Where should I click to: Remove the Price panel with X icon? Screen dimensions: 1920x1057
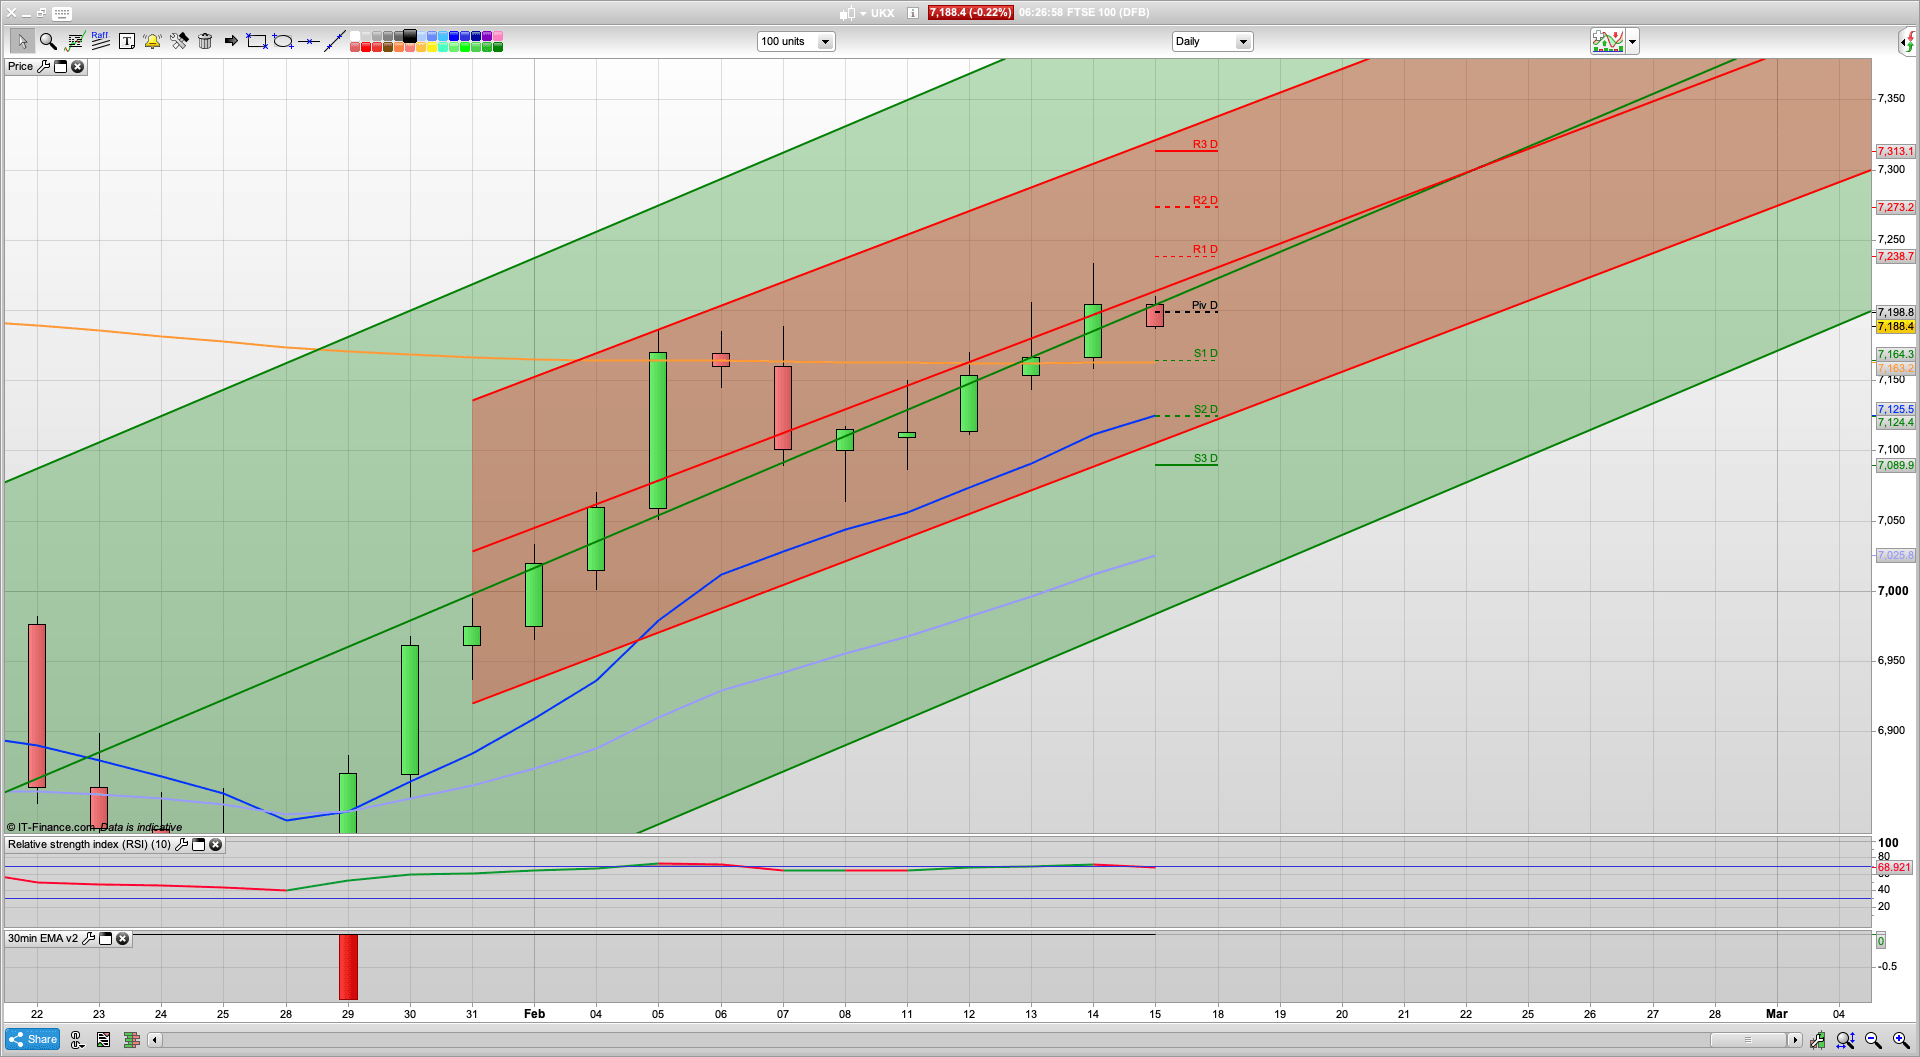click(77, 66)
